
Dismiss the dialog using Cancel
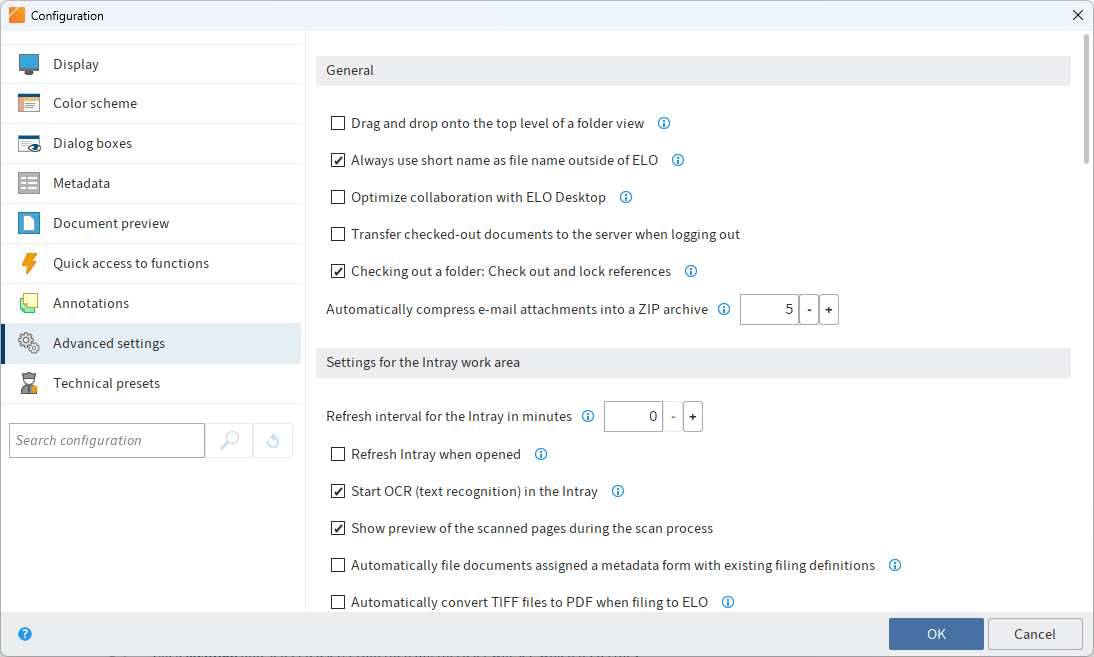click(1035, 633)
